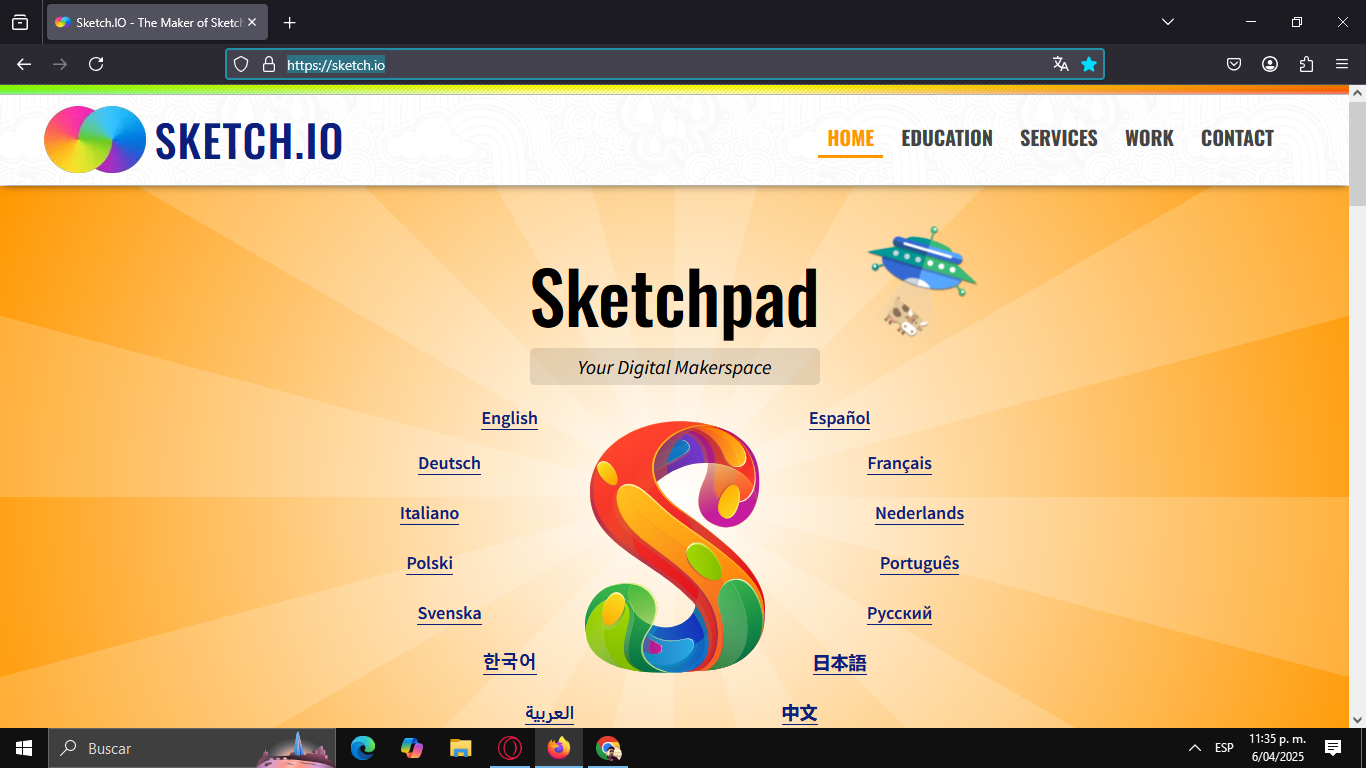Open the WORK navigation item
Viewport: 1366px width, 768px height.
pyautogui.click(x=1149, y=138)
